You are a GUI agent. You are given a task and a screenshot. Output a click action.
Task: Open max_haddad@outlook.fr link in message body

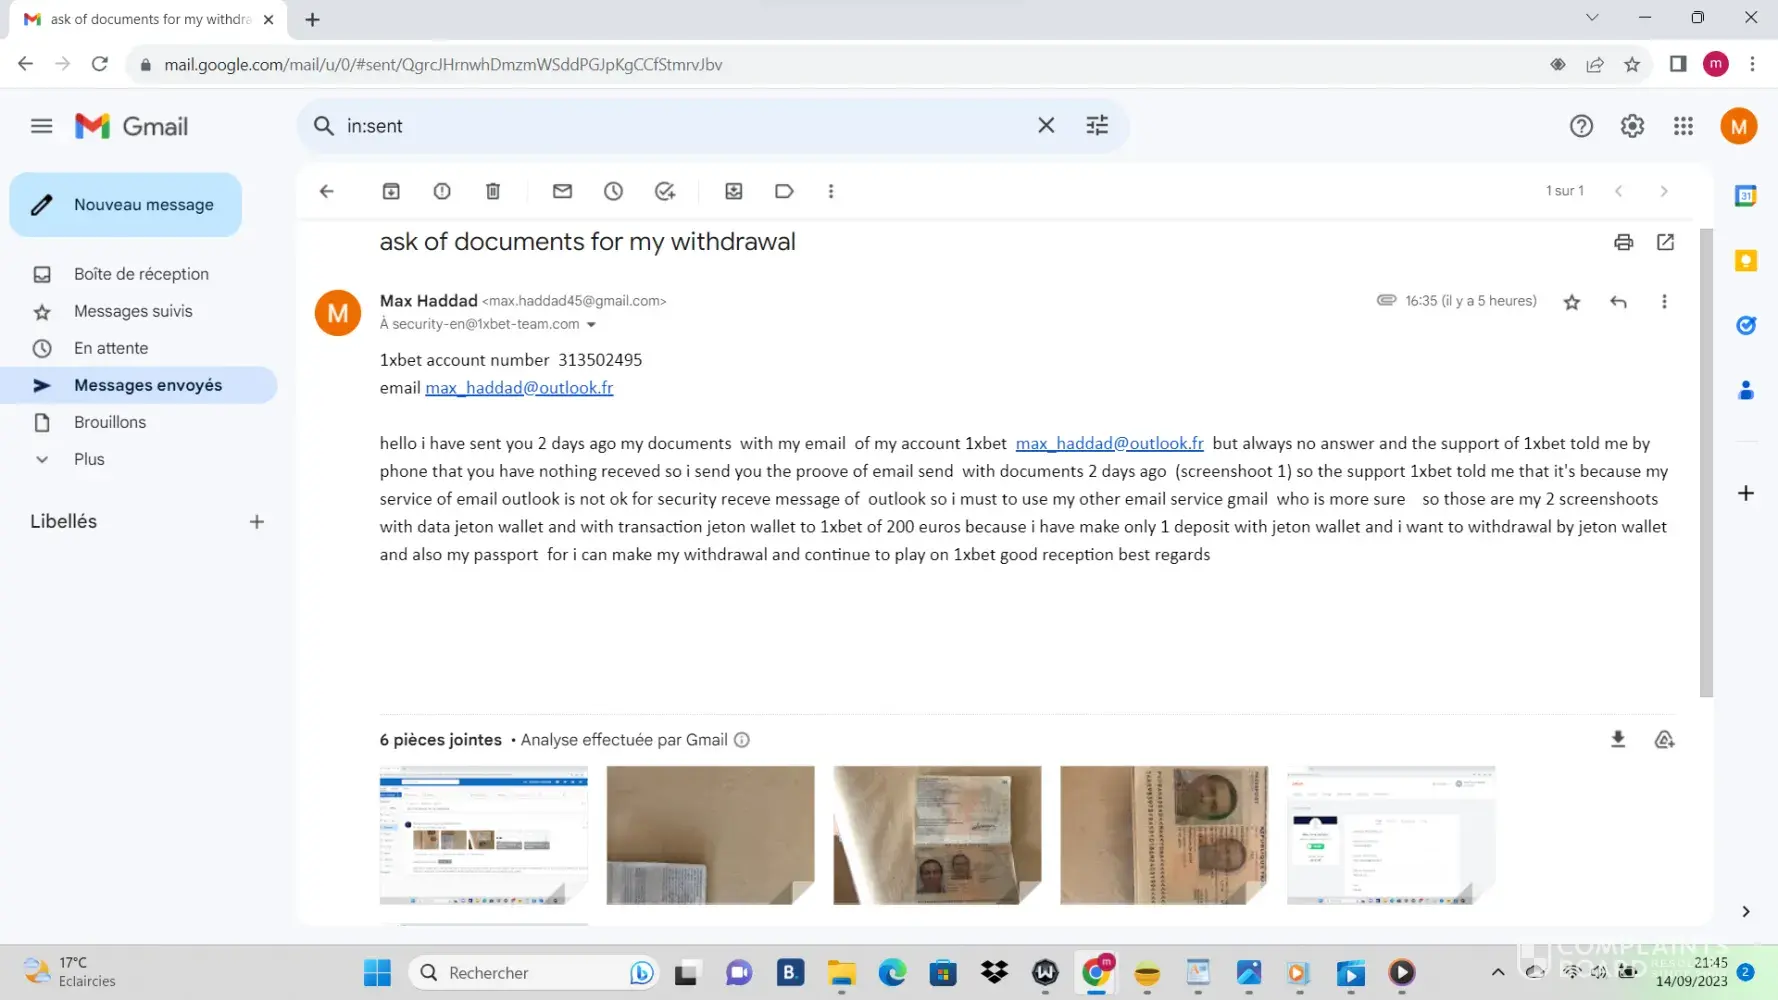click(1110, 443)
